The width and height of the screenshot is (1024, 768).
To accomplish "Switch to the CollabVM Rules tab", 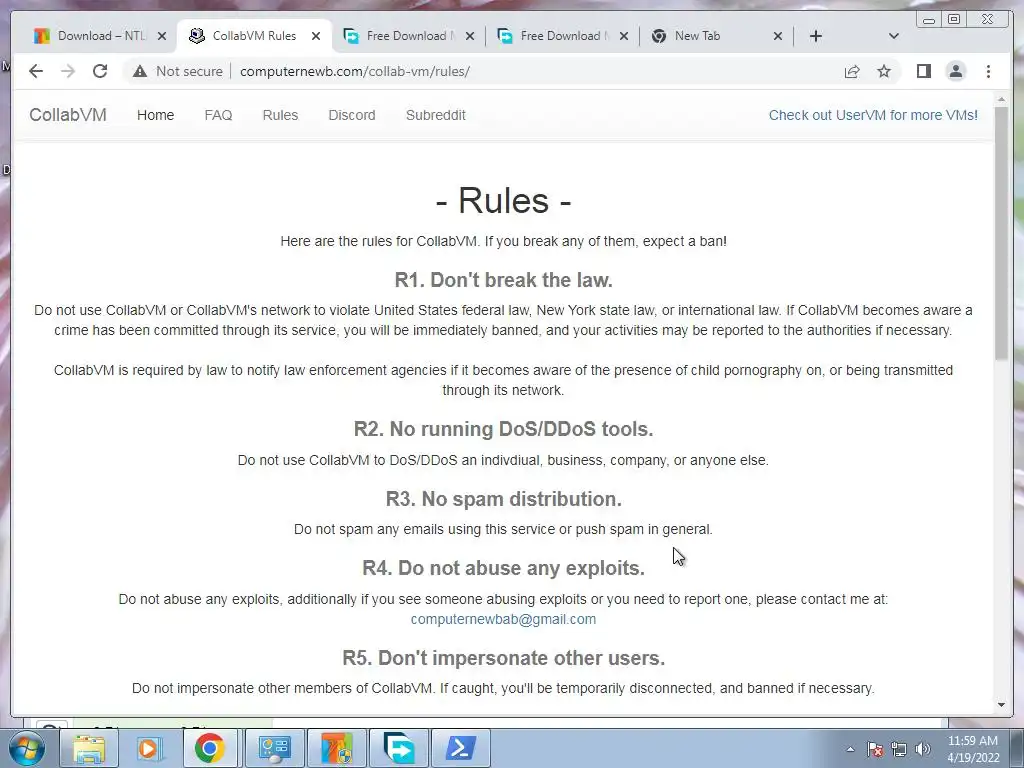I will (255, 36).
